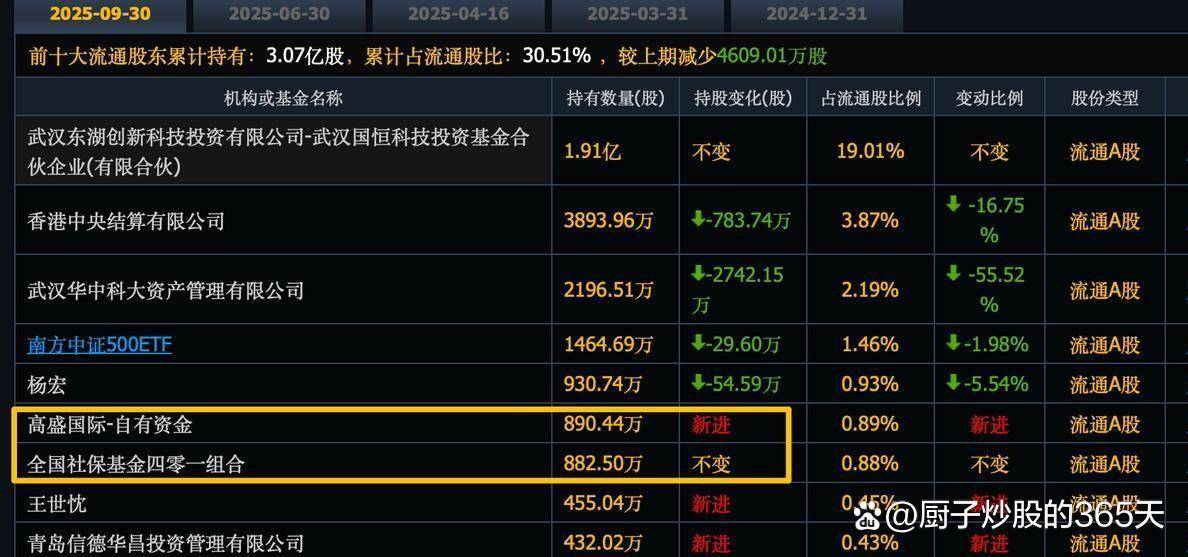The image size is (1188, 557).
Task: Click the down arrow next to -1.98%
Action: (953, 344)
